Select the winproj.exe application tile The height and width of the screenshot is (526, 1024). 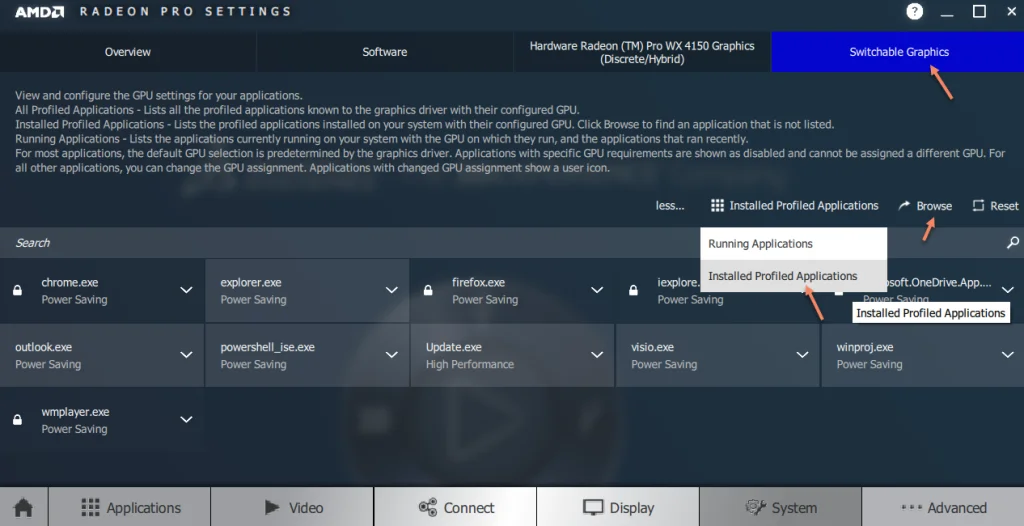point(923,355)
